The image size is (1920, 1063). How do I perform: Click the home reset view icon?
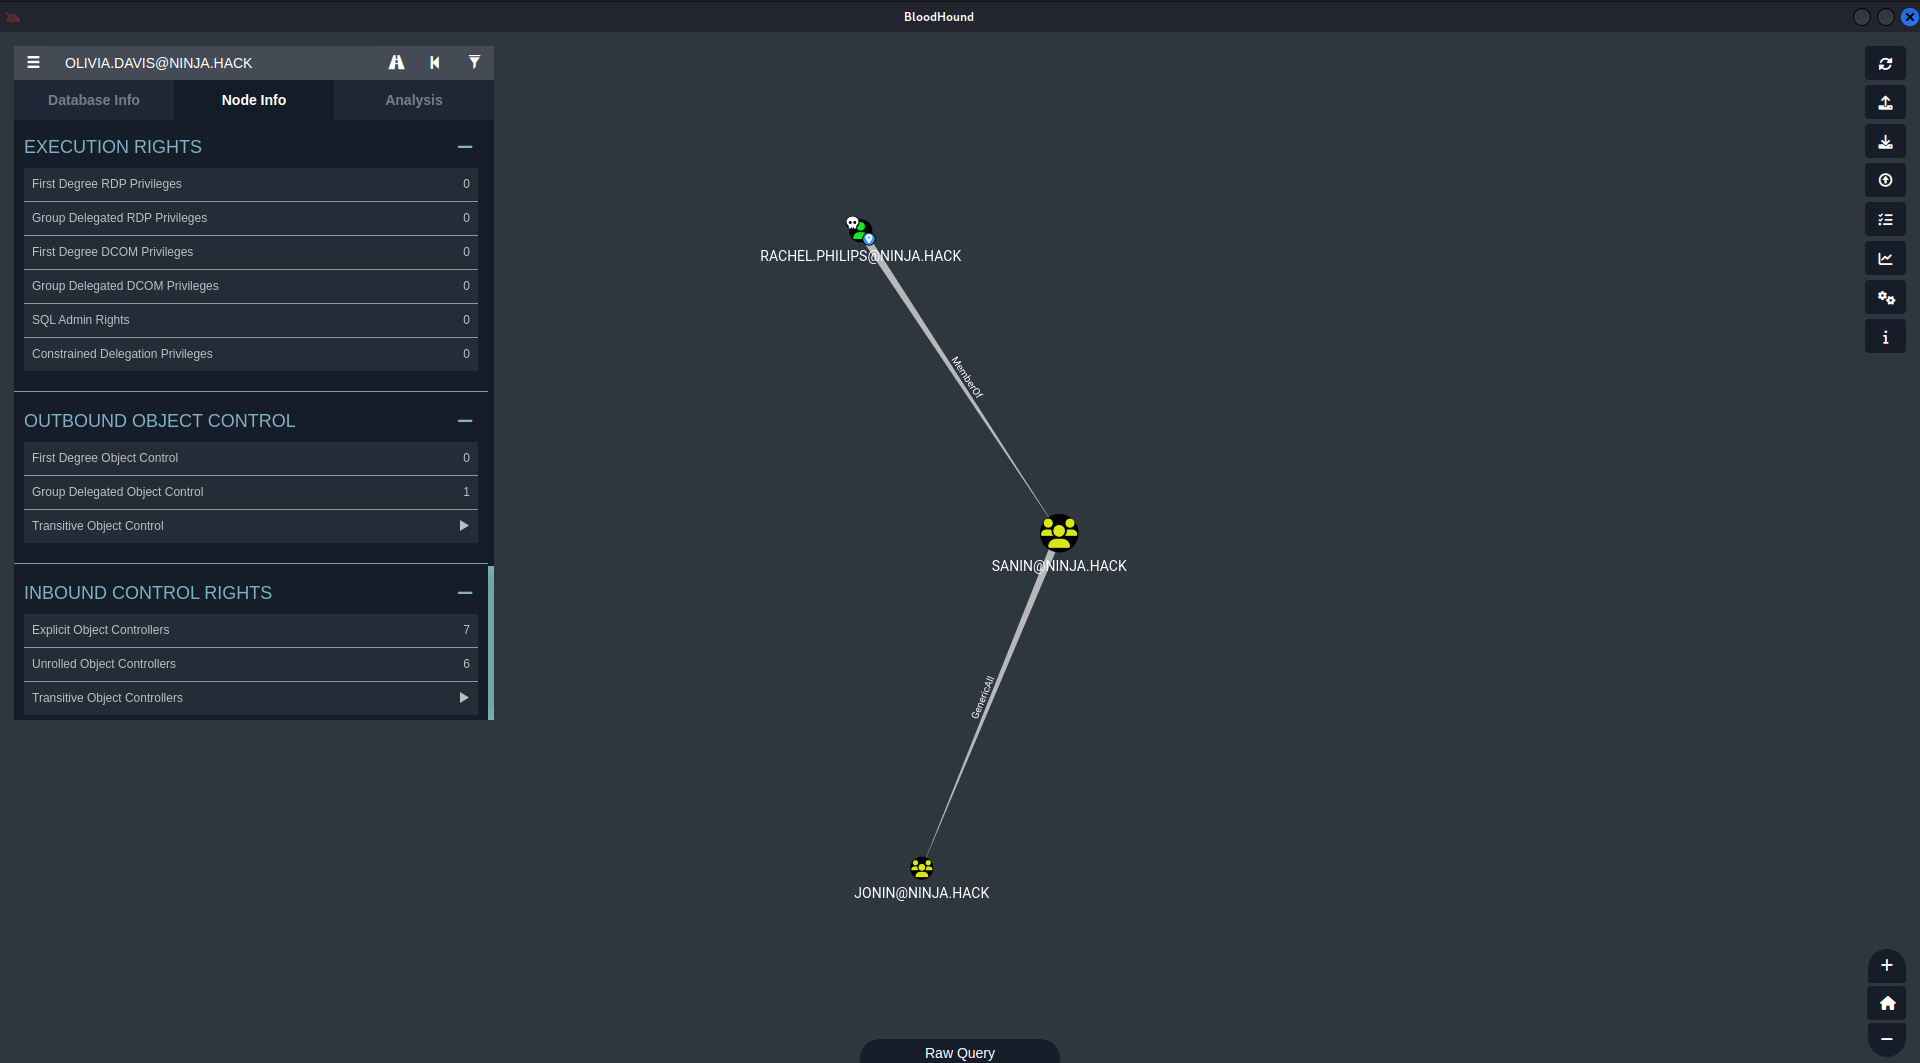tap(1886, 1003)
